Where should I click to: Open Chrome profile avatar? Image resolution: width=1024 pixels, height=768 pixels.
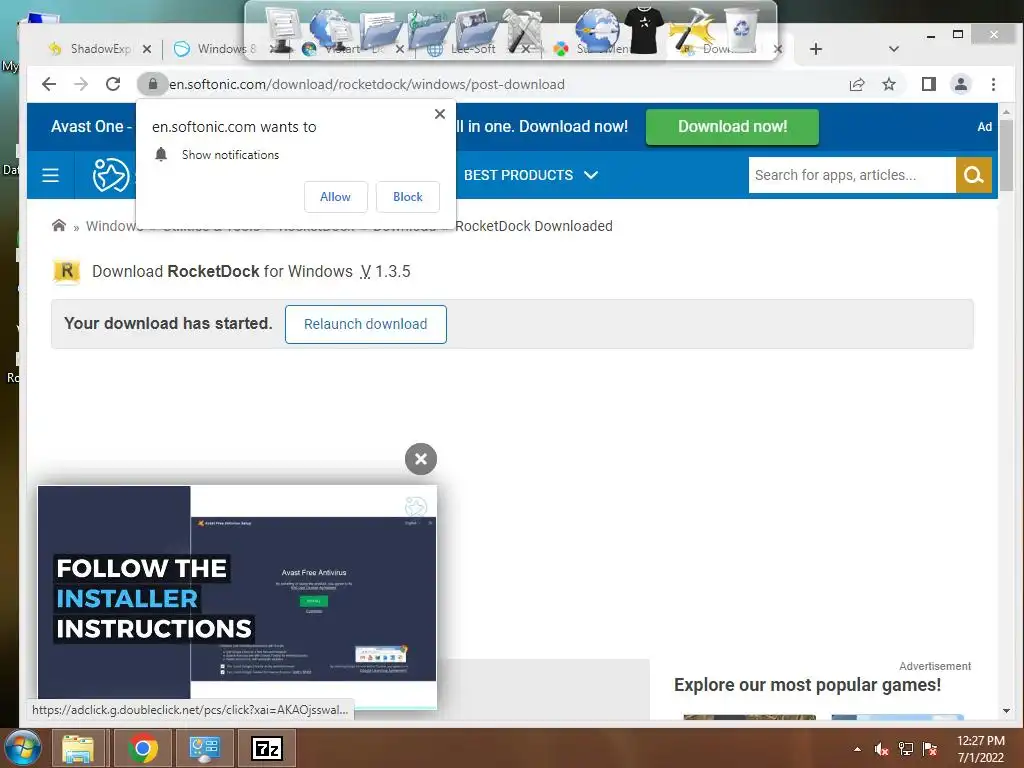click(x=961, y=84)
